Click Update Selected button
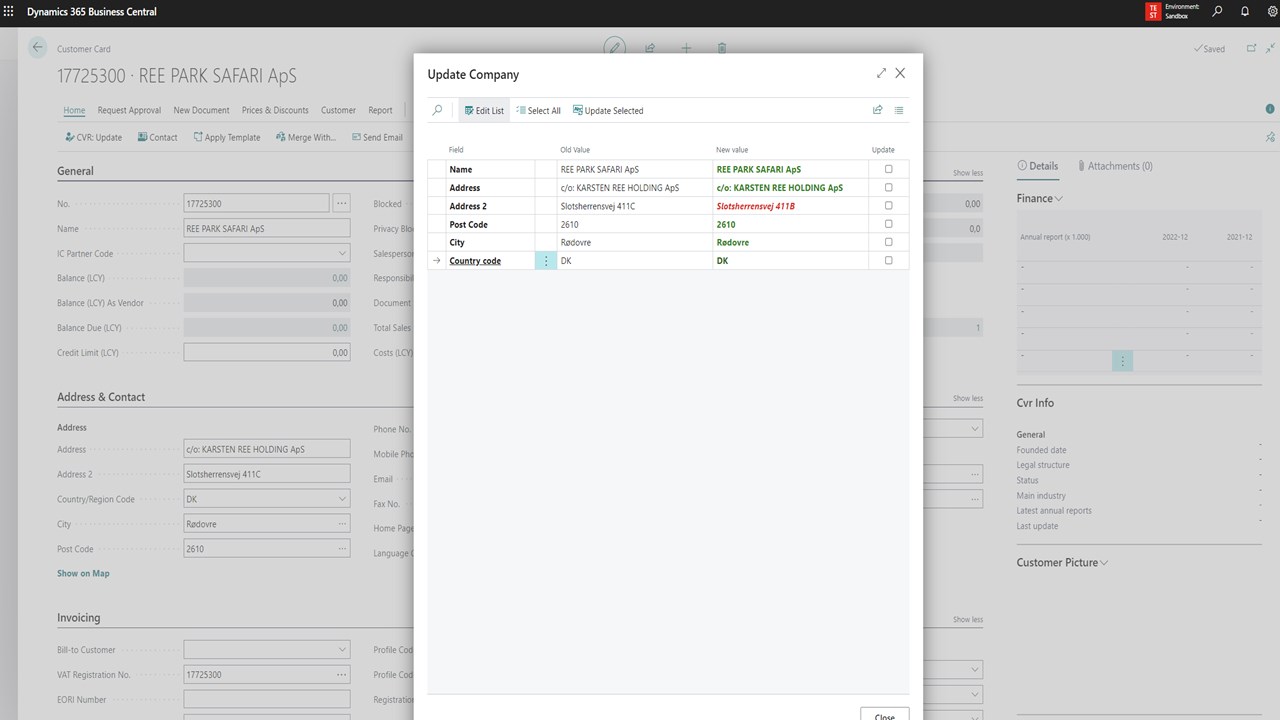 pos(608,110)
